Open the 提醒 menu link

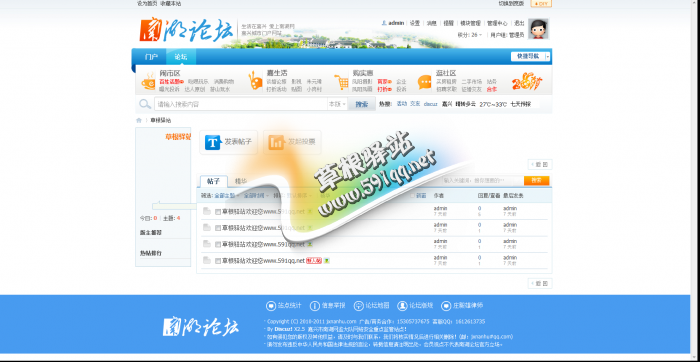pos(448,23)
